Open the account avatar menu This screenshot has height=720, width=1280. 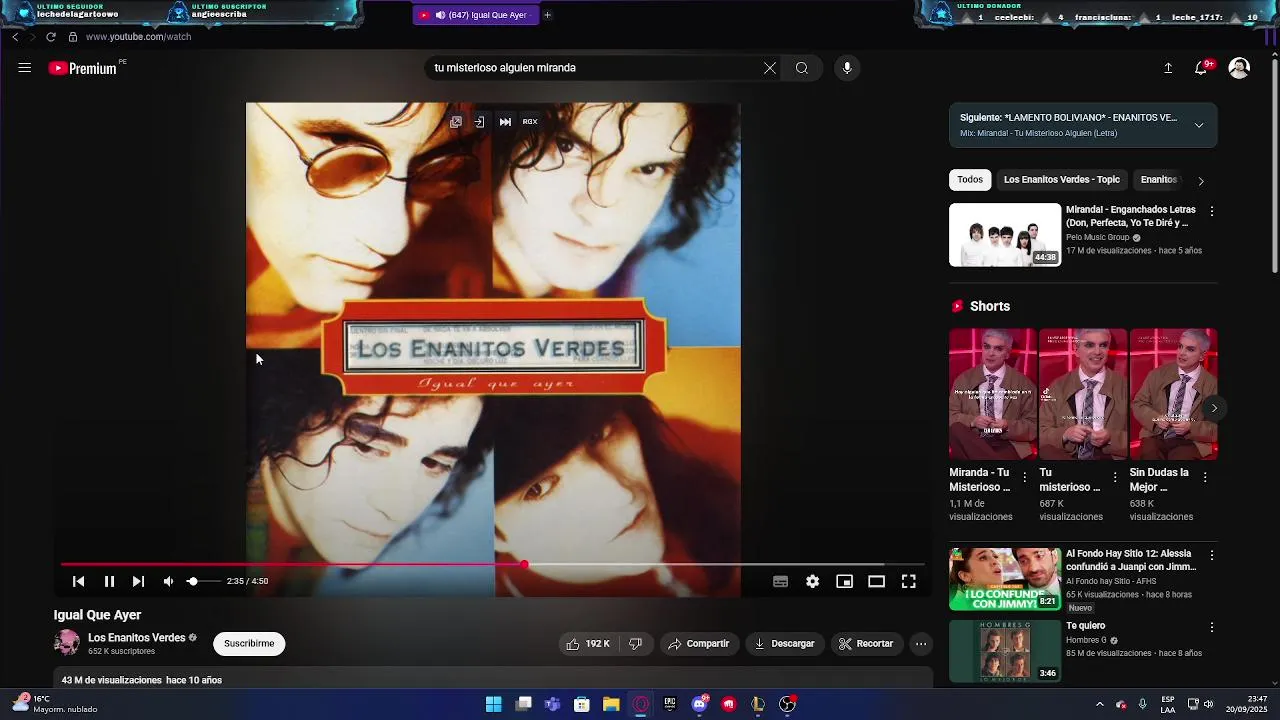1239,68
